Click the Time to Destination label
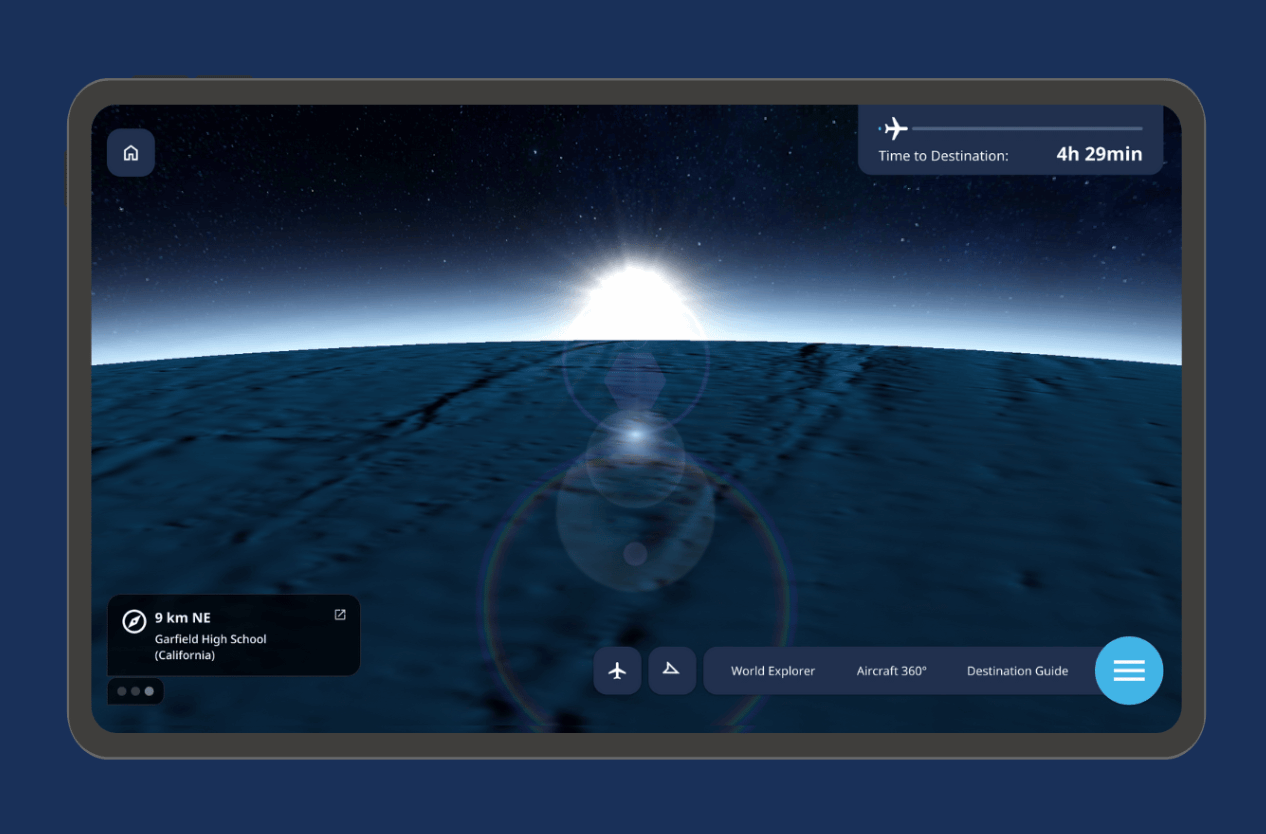The height and width of the screenshot is (834, 1266). 943,156
